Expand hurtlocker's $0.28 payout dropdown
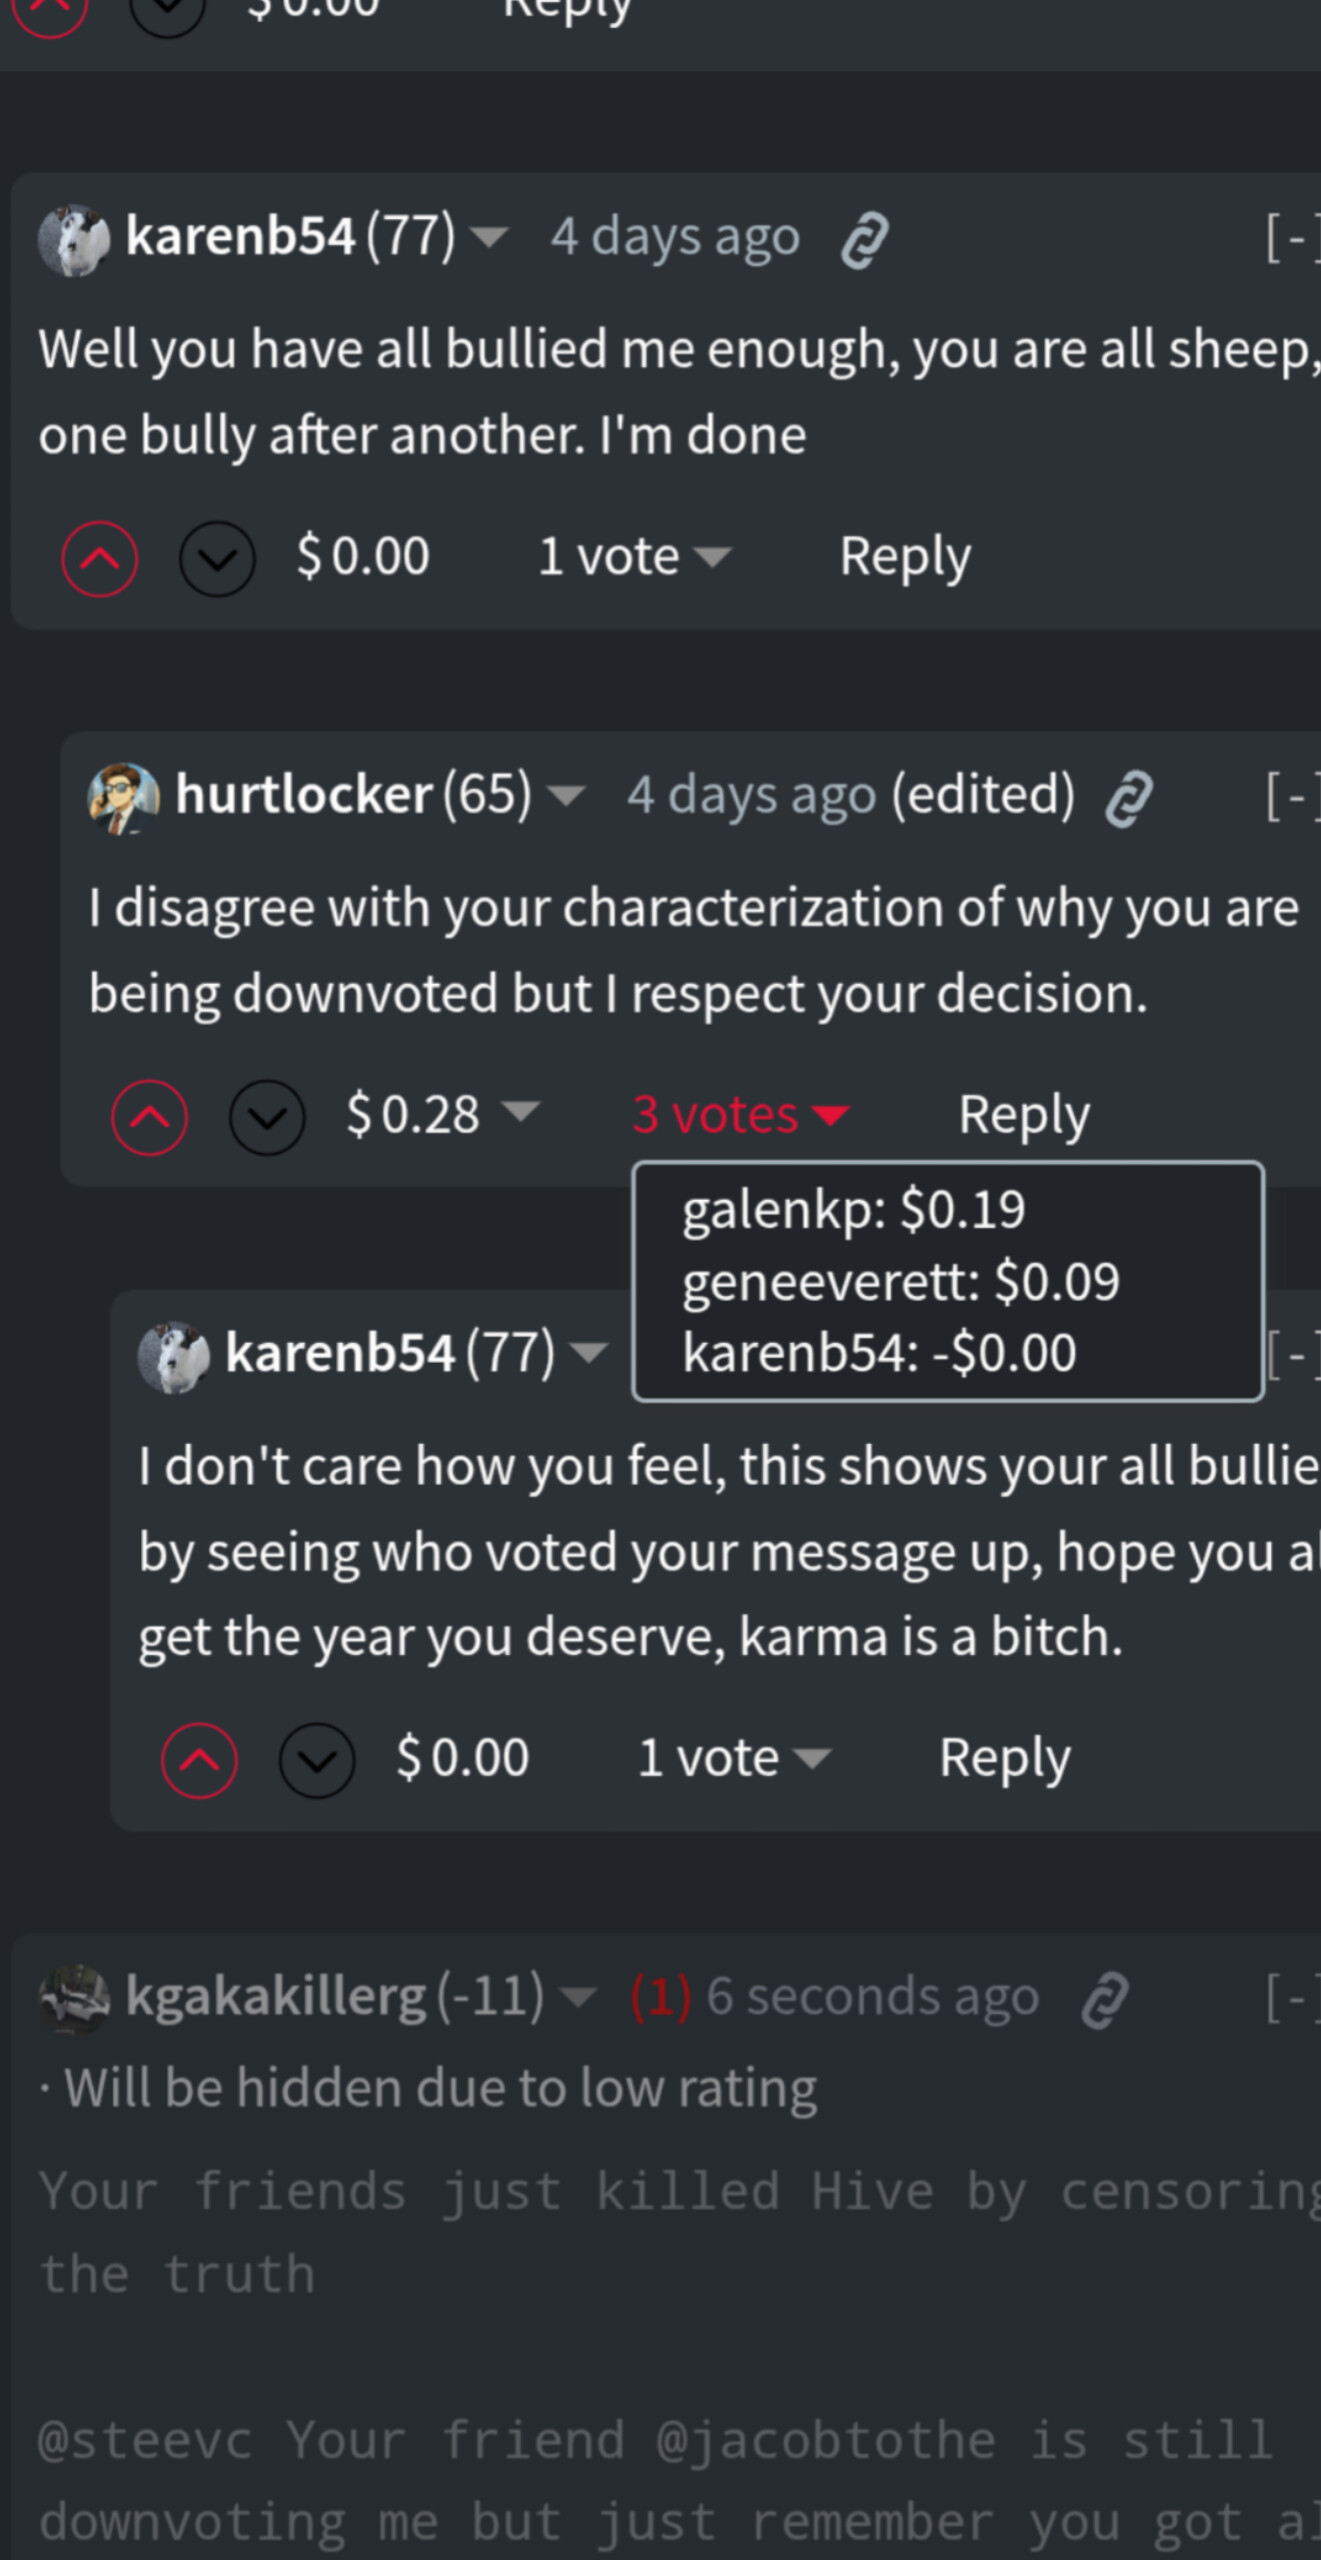 521,1112
